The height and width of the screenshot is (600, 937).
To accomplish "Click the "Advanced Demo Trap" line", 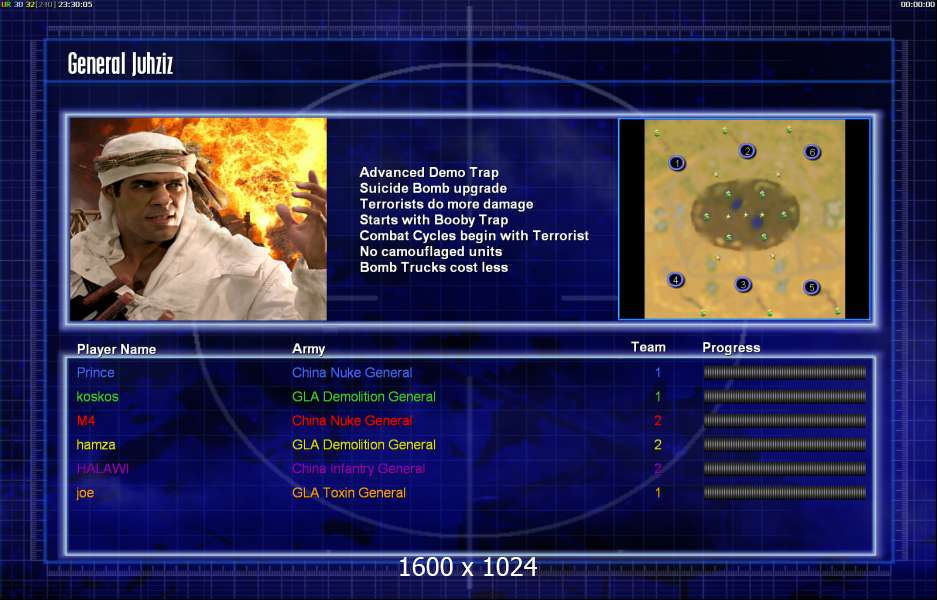I will 429,173.
